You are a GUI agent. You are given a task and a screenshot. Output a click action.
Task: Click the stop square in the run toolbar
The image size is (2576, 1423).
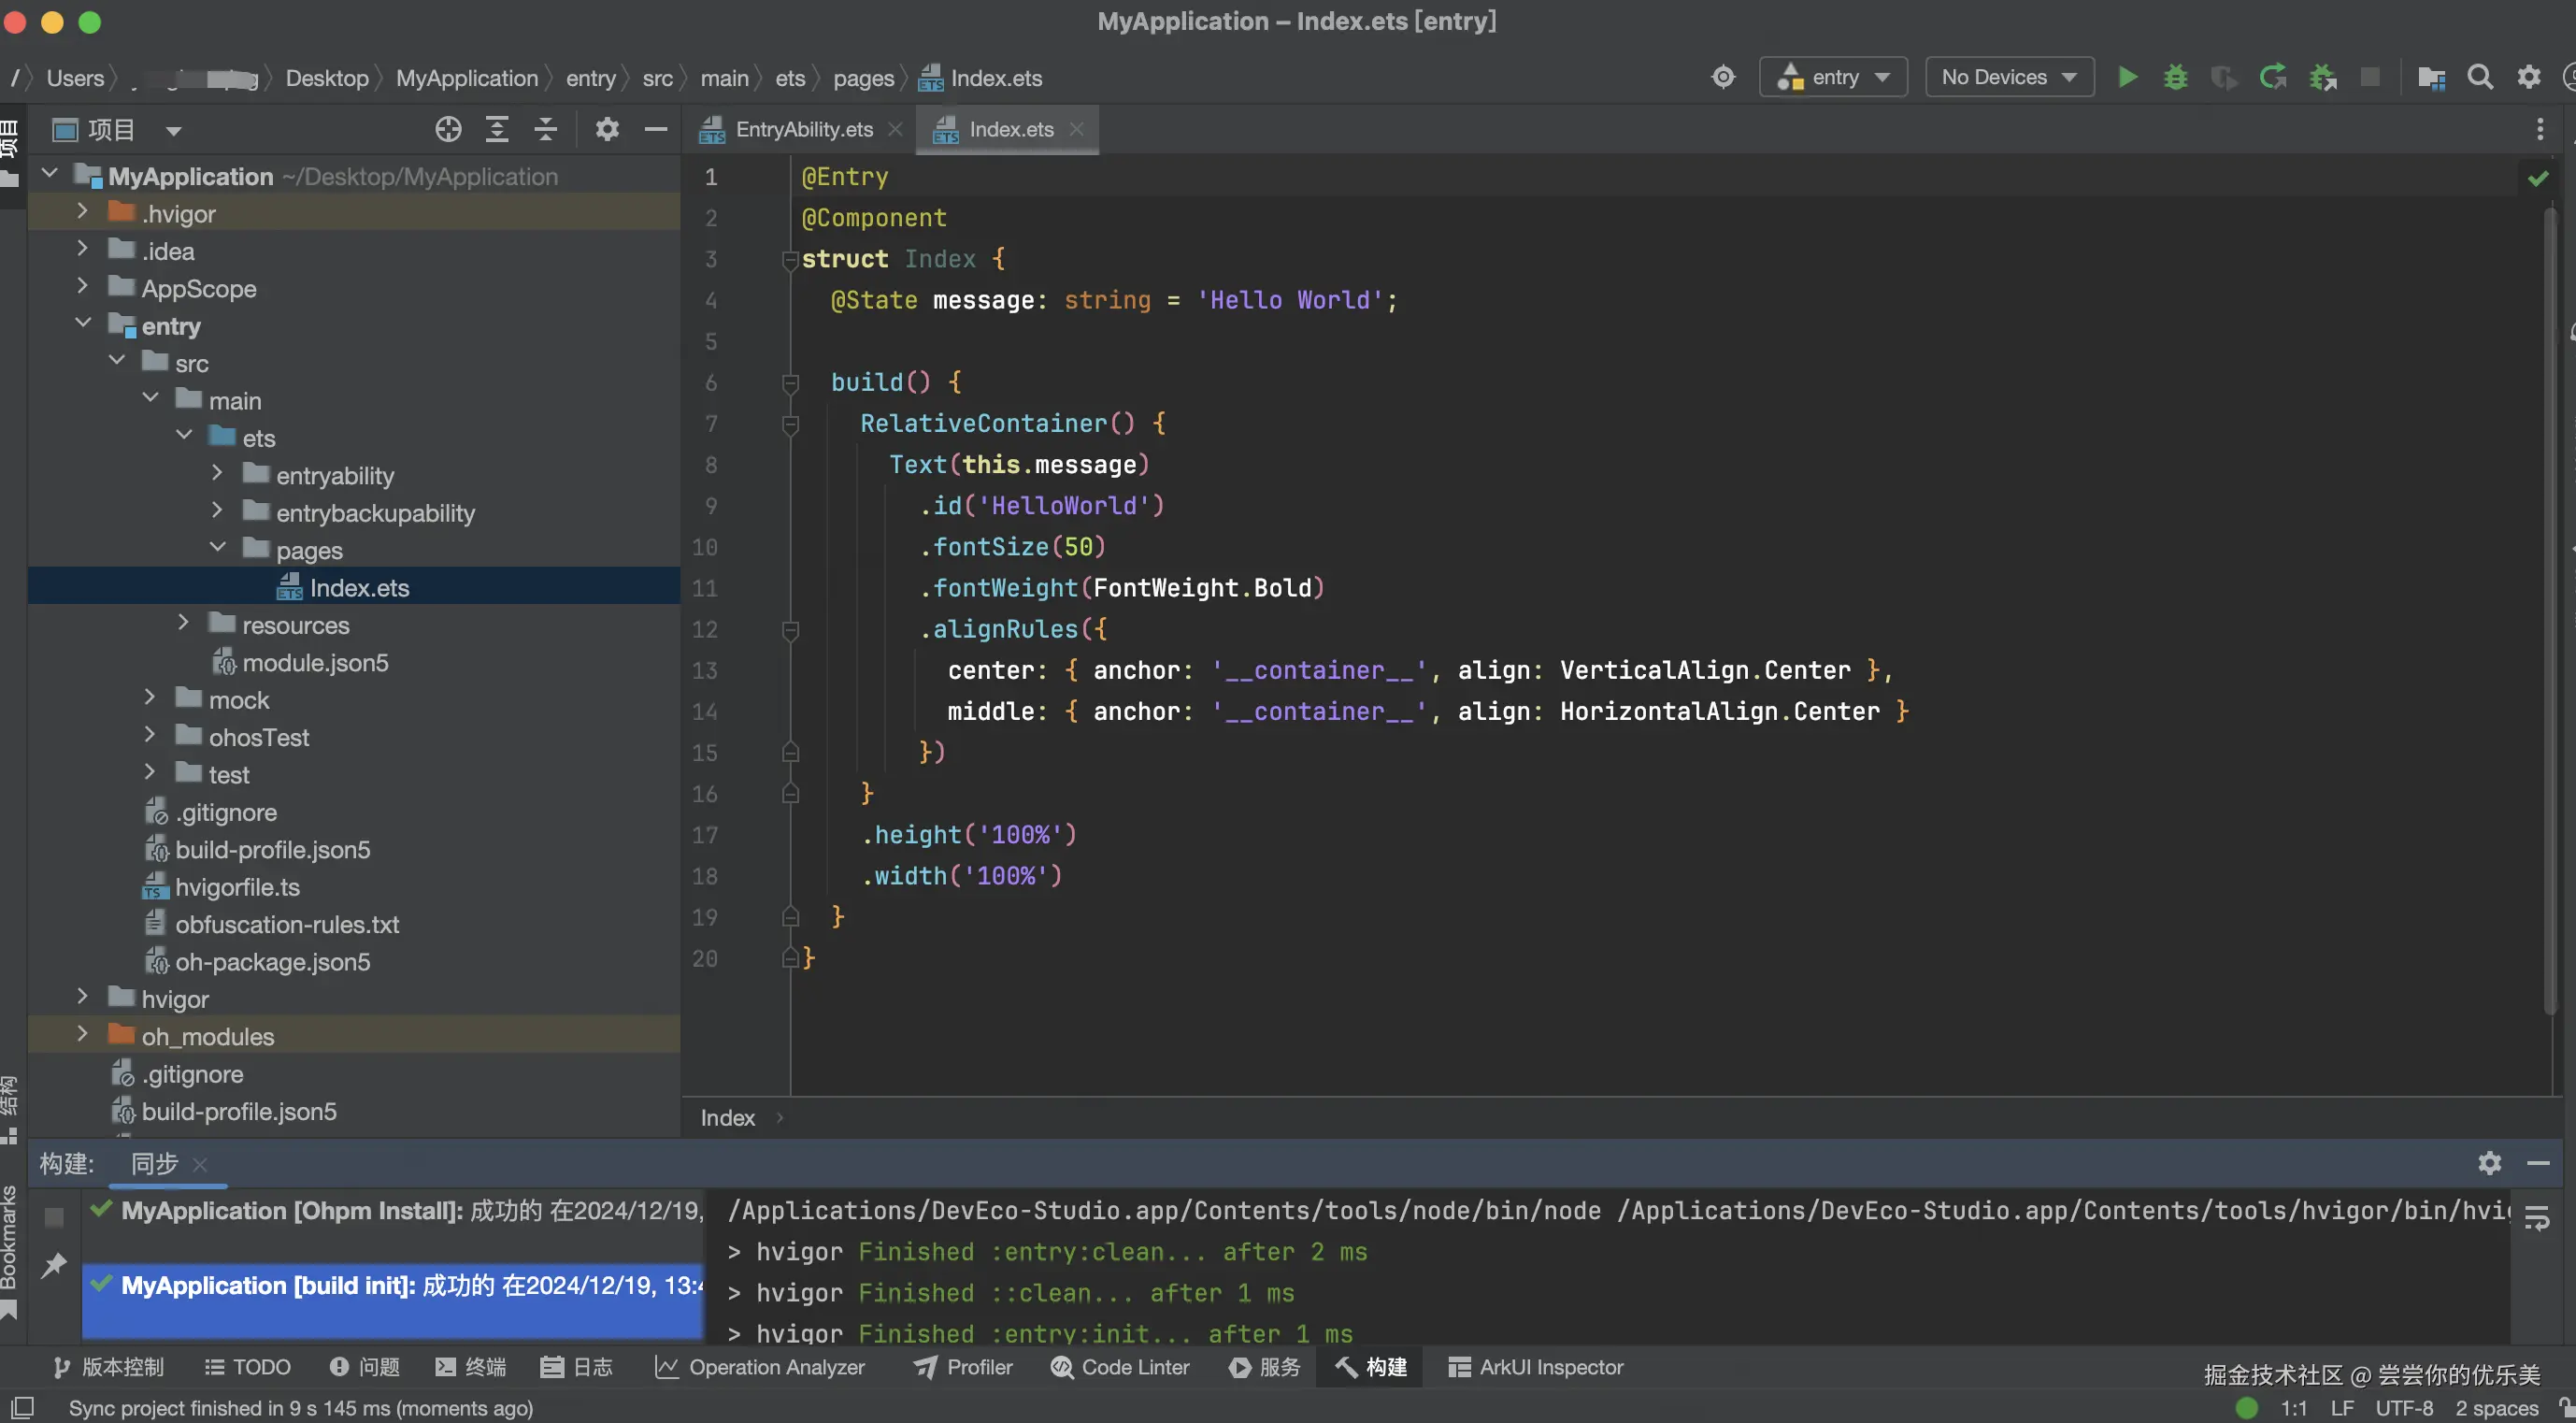2369,77
